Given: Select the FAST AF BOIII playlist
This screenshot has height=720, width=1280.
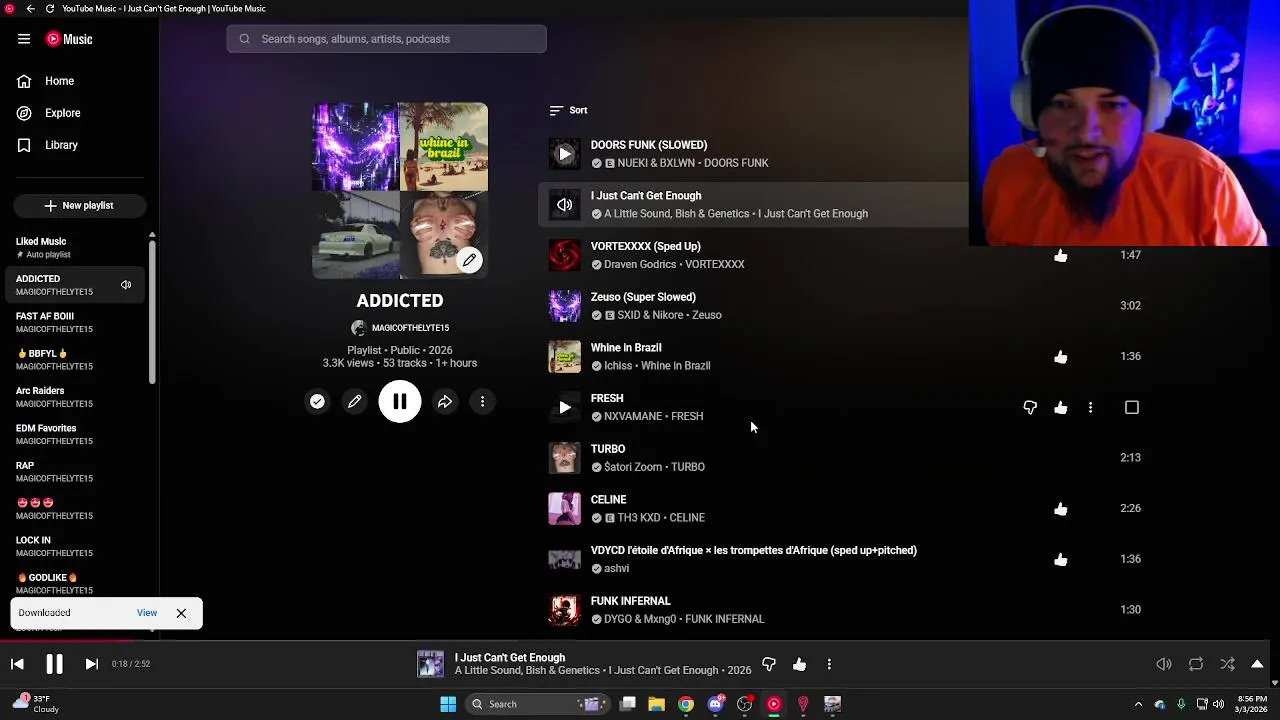Looking at the screenshot, I should pos(75,322).
